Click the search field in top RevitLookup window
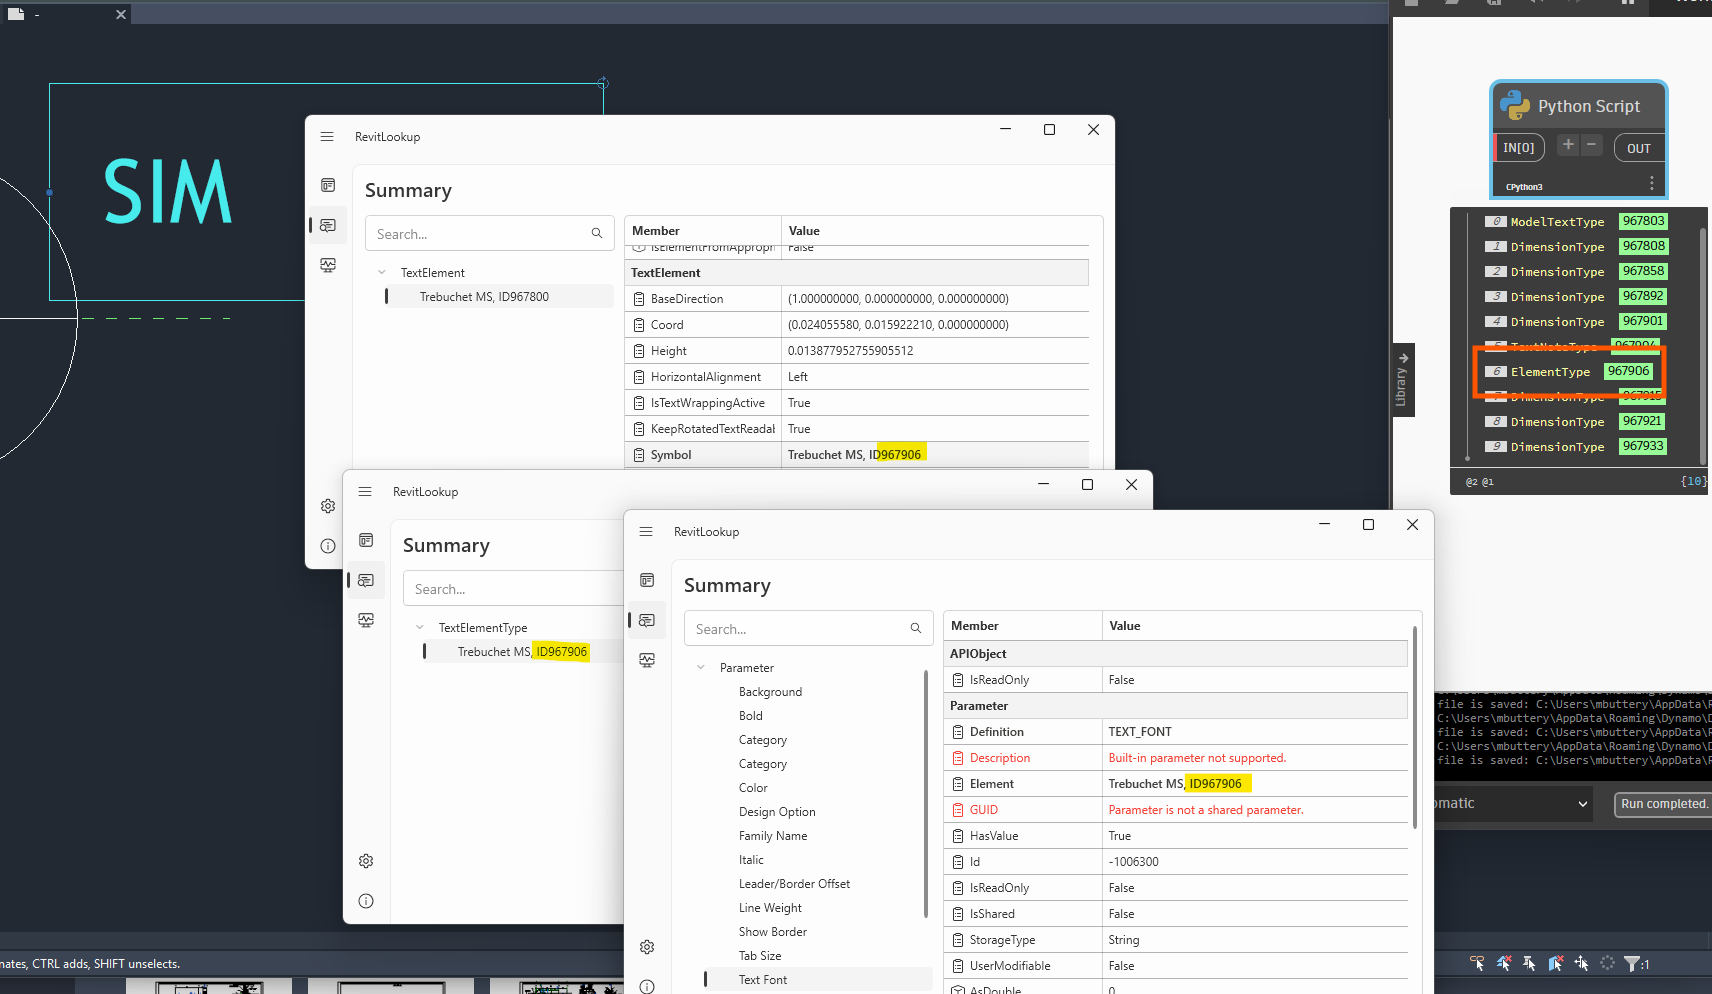 (489, 234)
